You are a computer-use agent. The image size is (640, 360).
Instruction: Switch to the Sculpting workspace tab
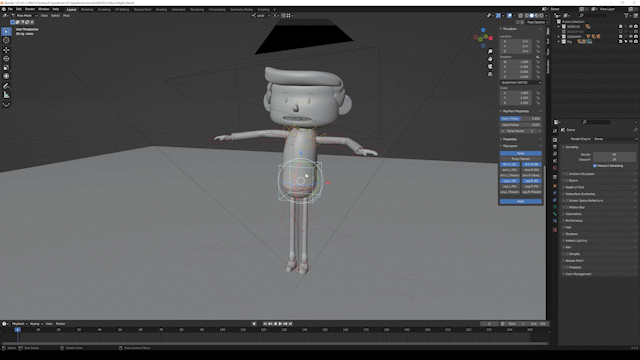pyautogui.click(x=104, y=9)
